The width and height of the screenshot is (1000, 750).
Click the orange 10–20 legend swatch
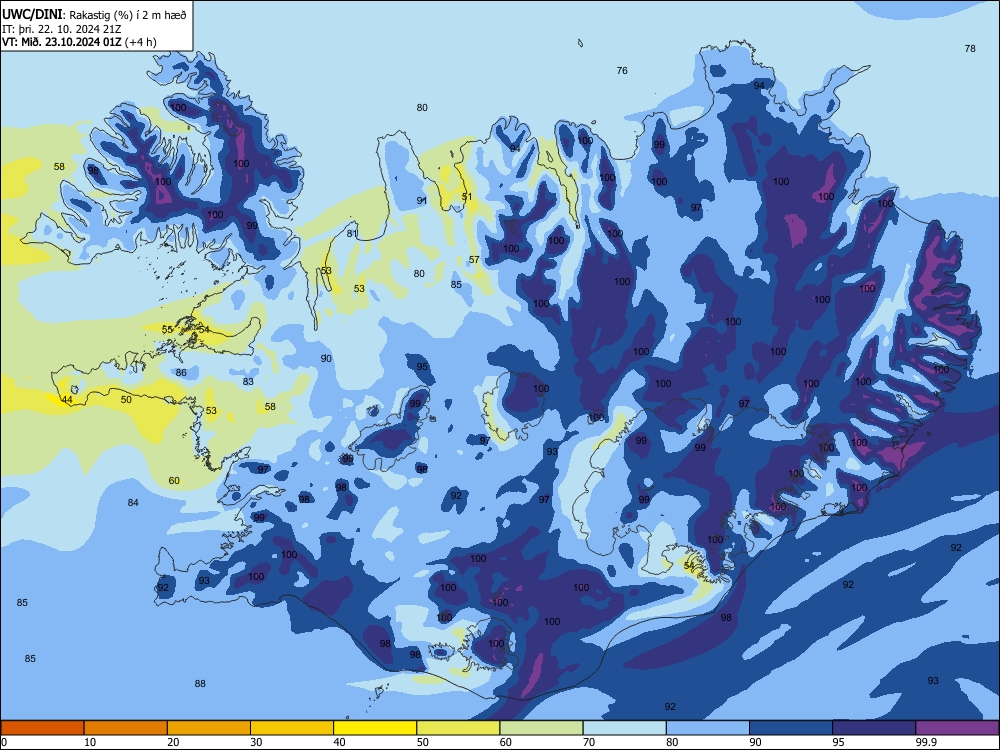pyautogui.click(x=126, y=728)
